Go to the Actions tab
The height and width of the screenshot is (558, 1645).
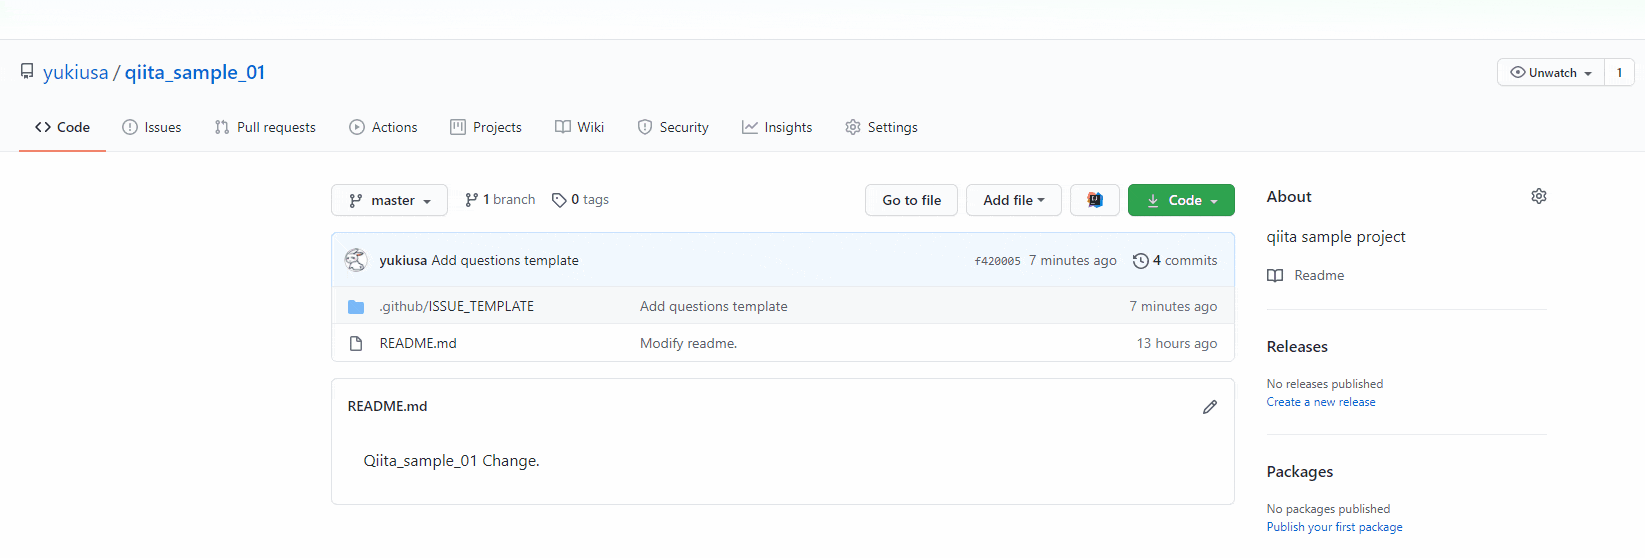[383, 127]
